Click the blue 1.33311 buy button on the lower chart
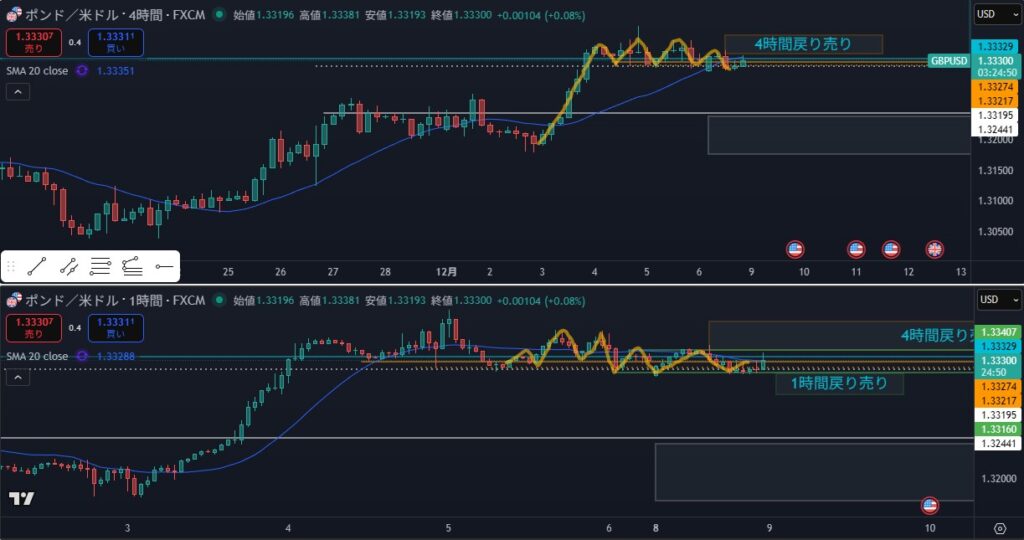This screenshot has width=1024, height=540. tap(115, 327)
